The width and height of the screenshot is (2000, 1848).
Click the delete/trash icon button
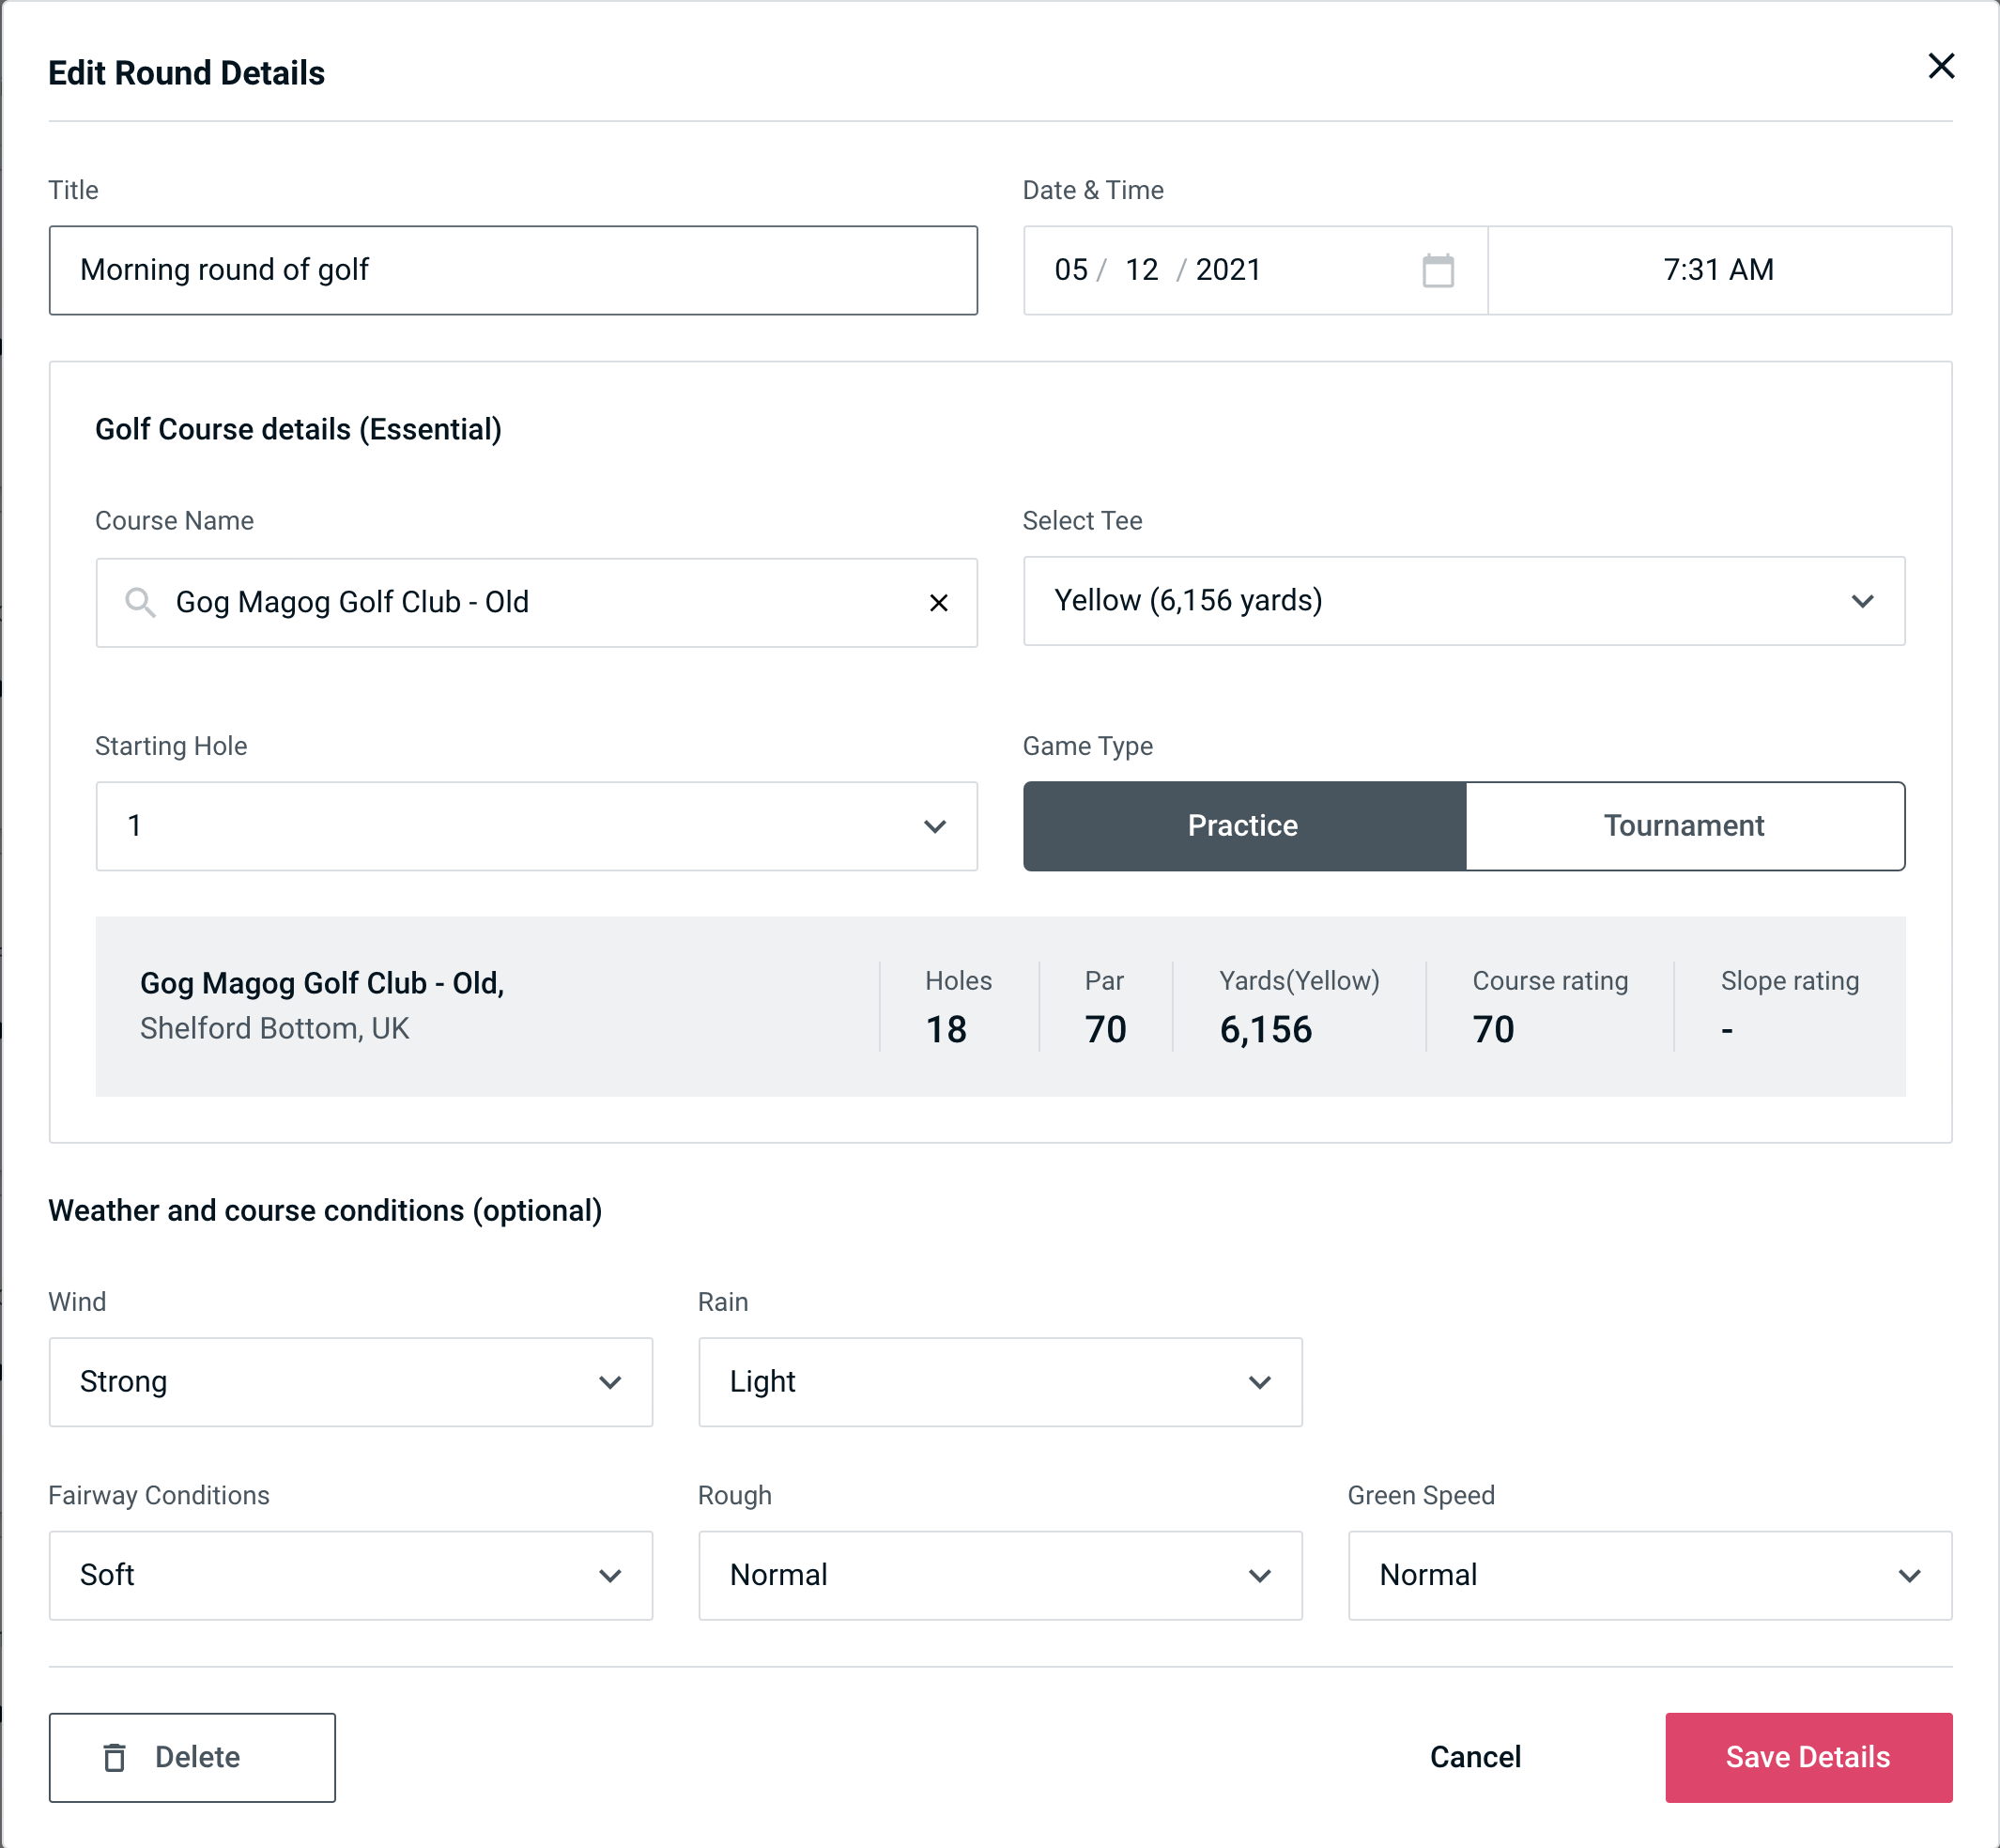118,1758
